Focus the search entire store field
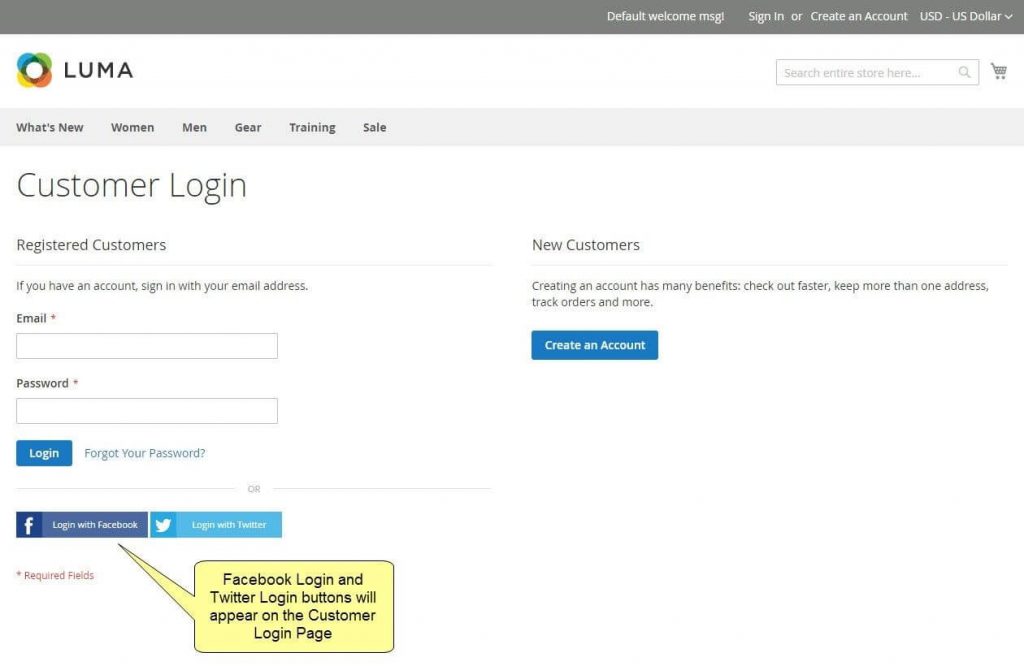This screenshot has height=666, width=1024. coord(877,72)
